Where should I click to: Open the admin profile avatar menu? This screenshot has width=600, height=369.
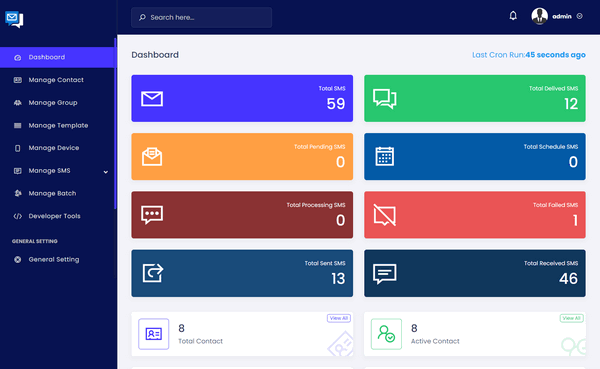[x=539, y=16]
